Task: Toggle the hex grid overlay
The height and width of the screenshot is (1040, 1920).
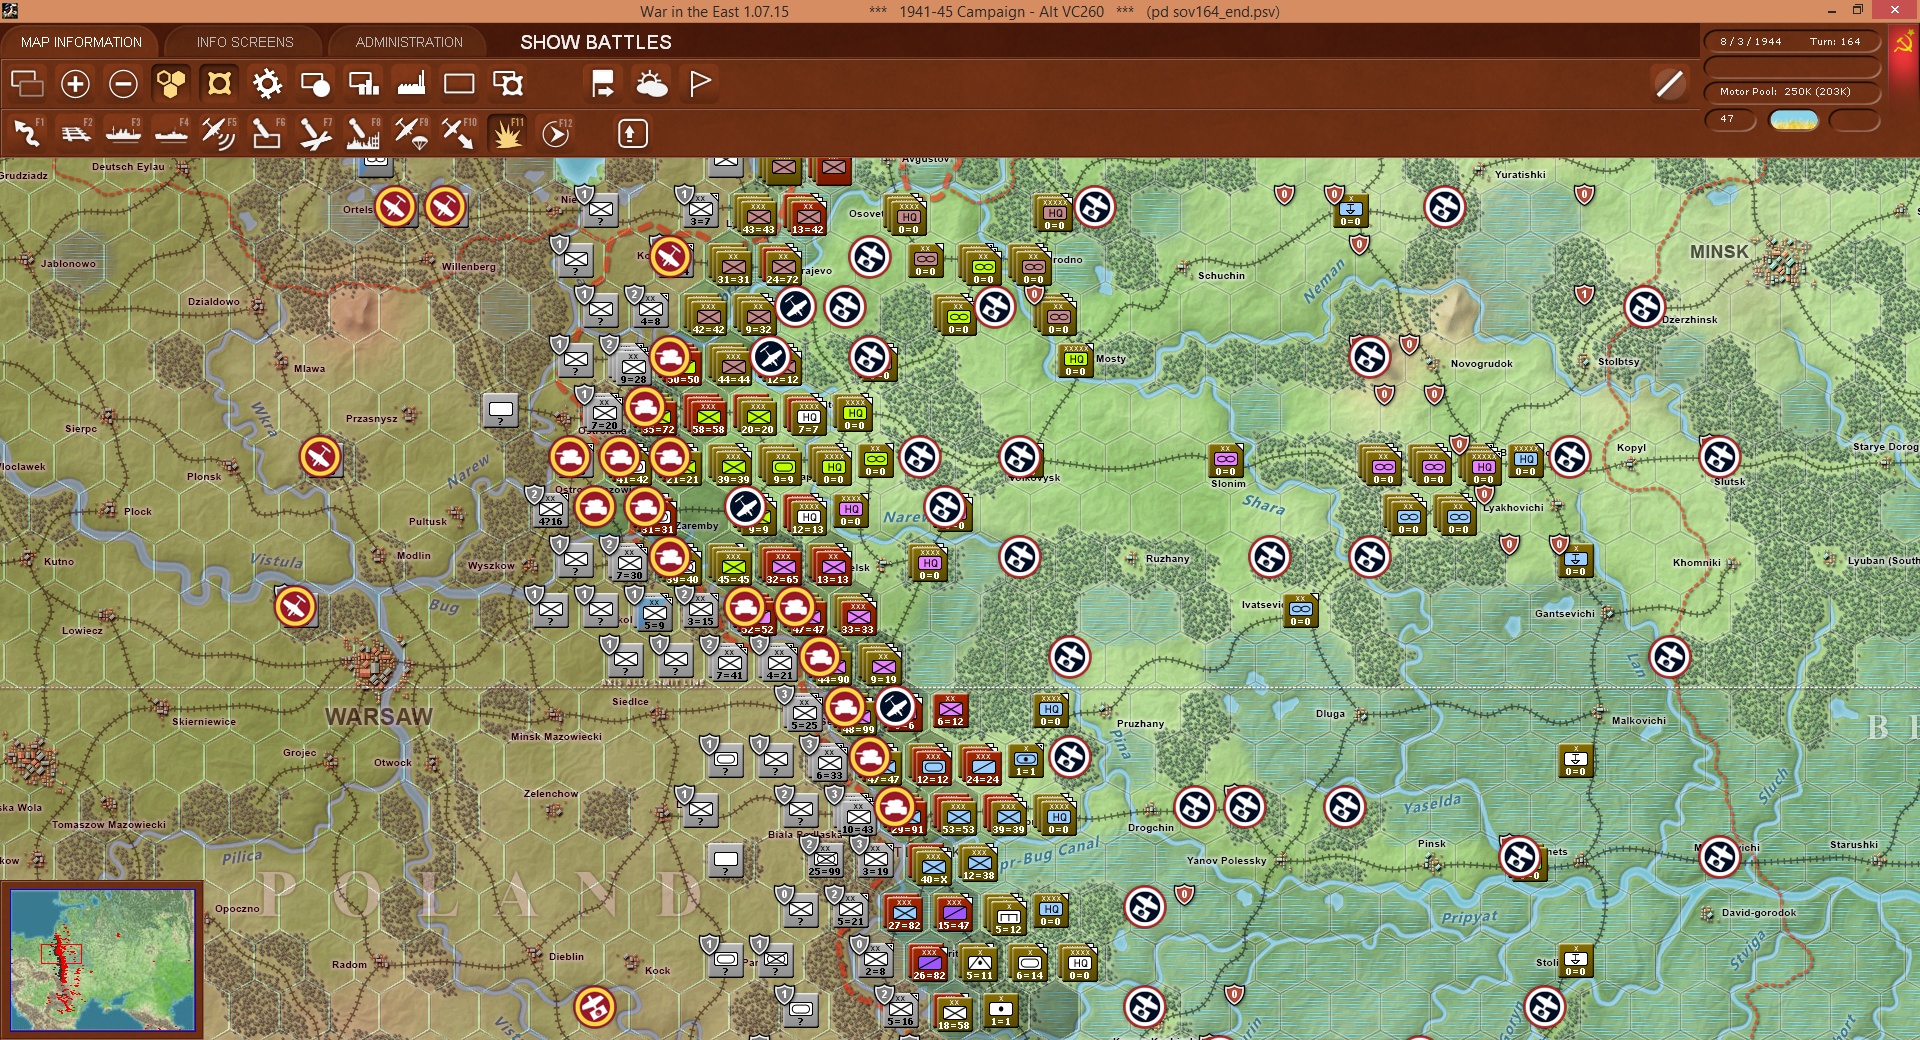Action: [x=171, y=84]
